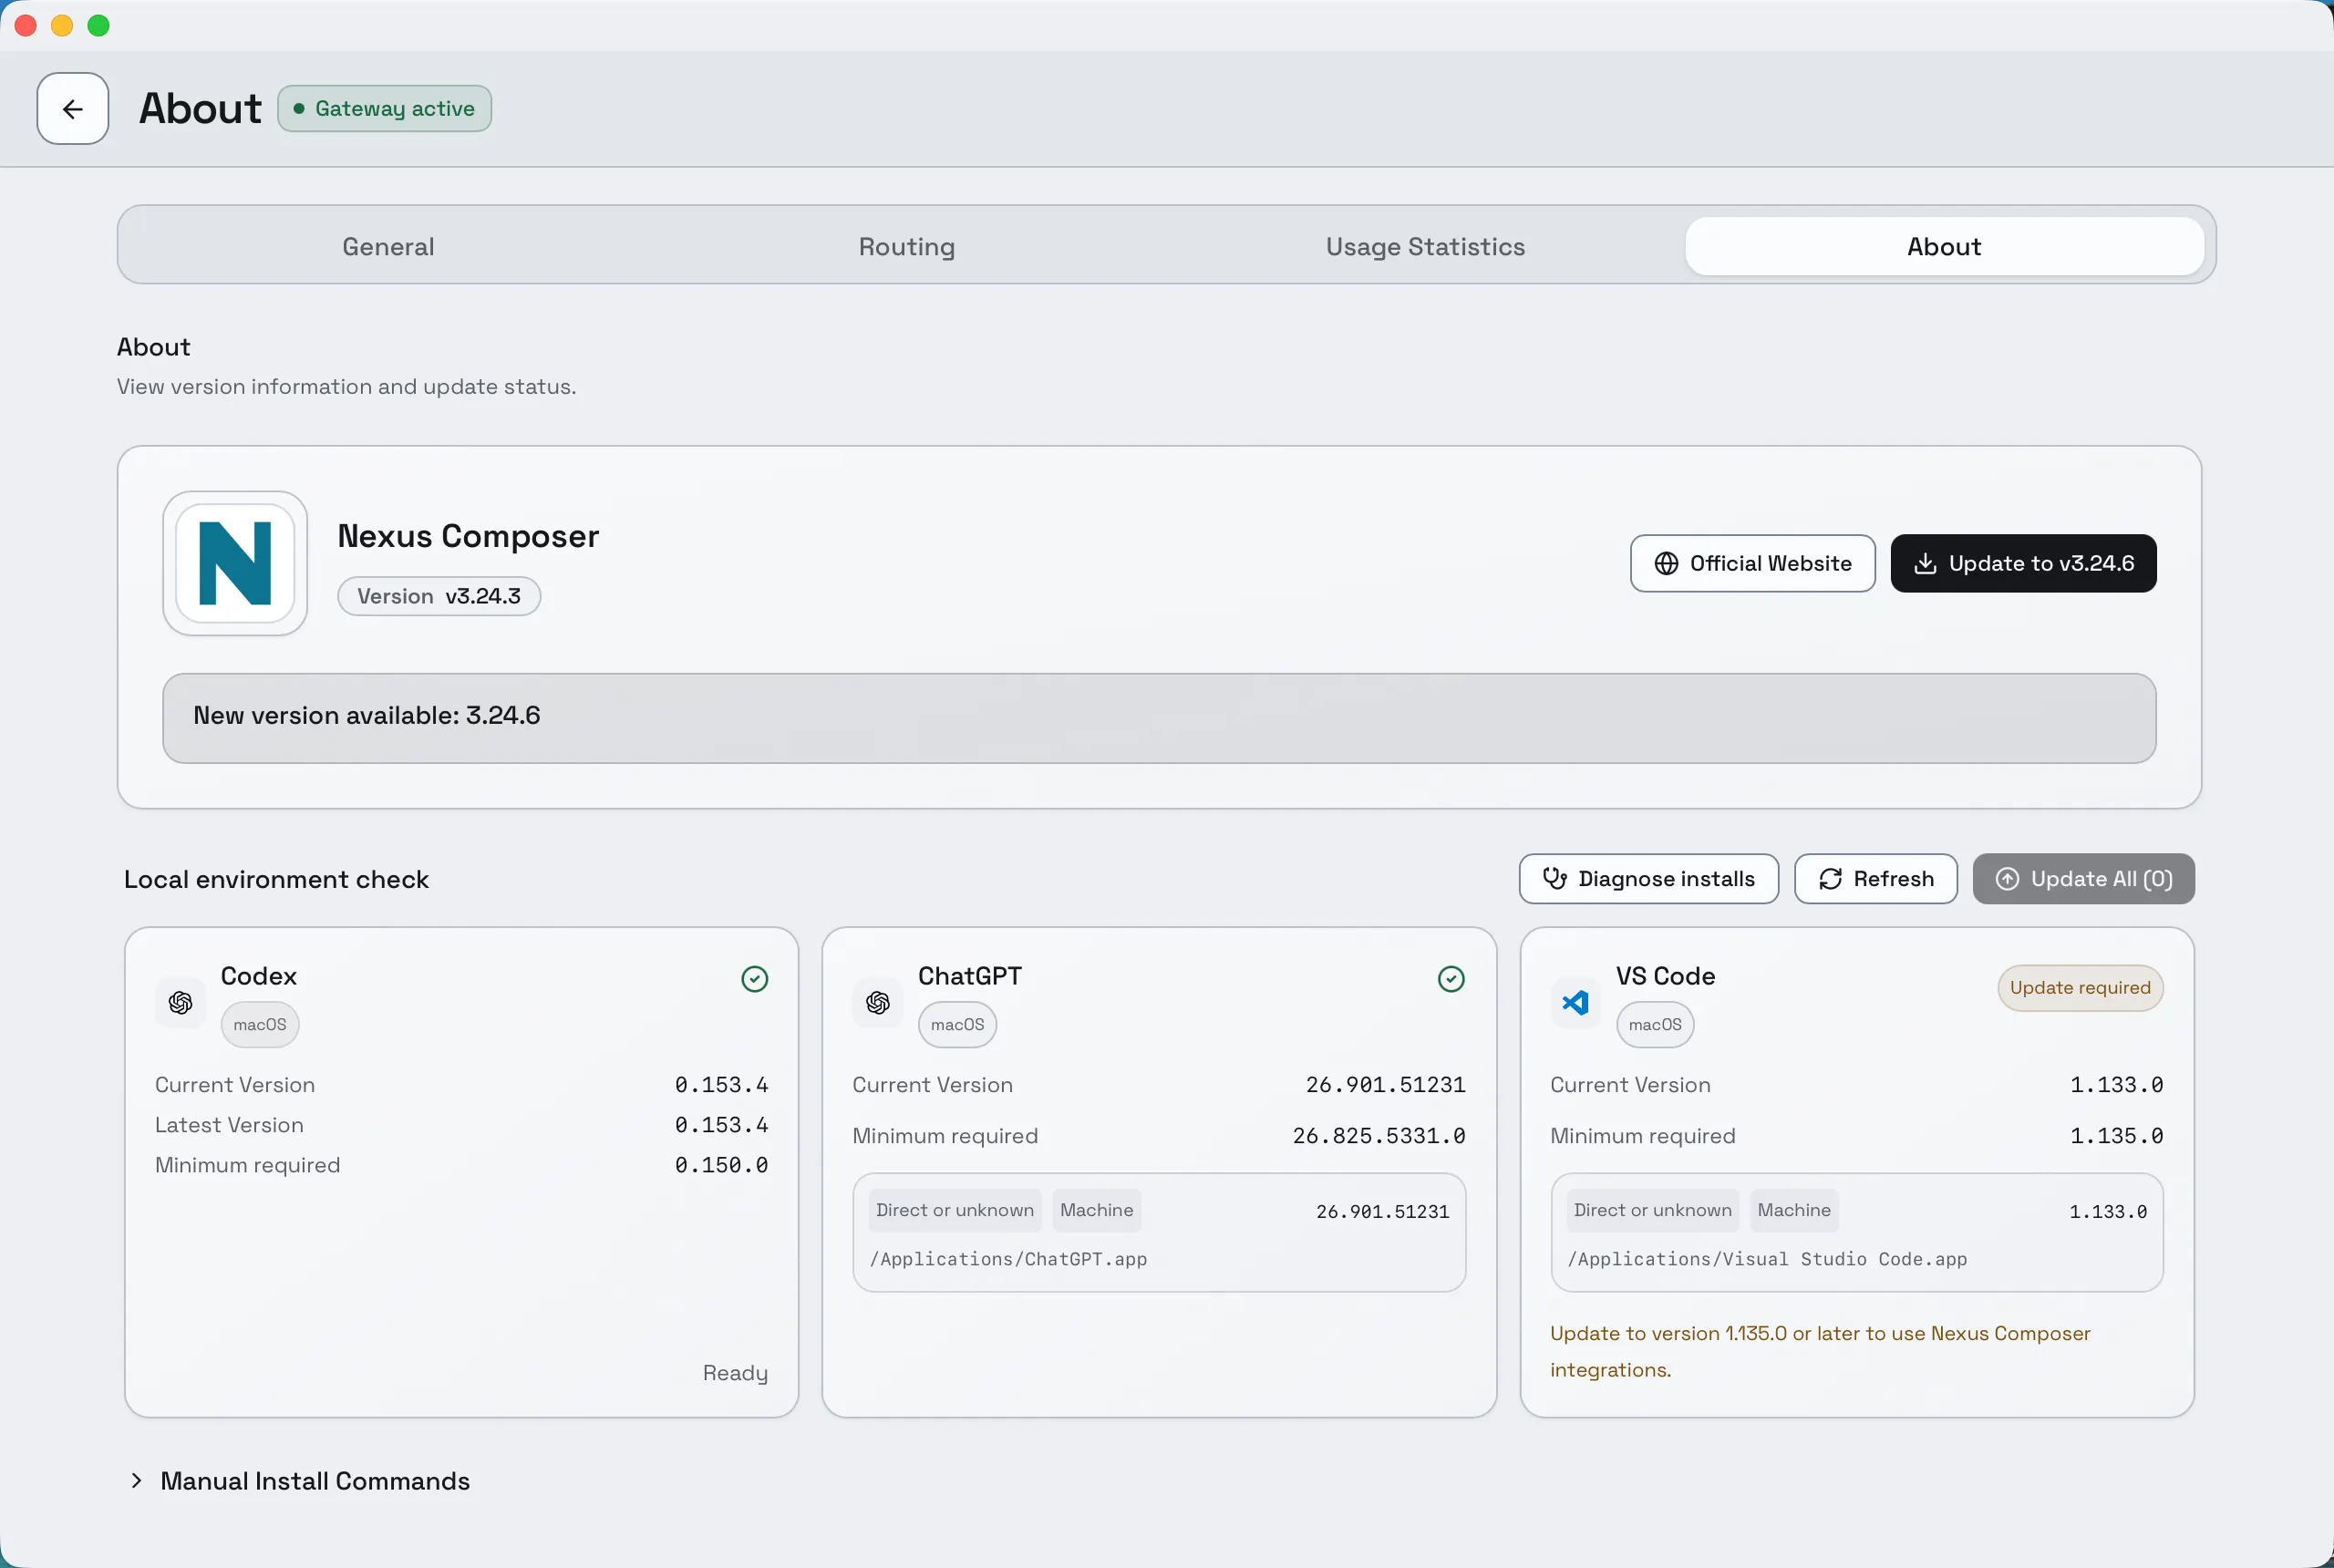Click Codex Latest Version value 0.153.4

[721, 1125]
